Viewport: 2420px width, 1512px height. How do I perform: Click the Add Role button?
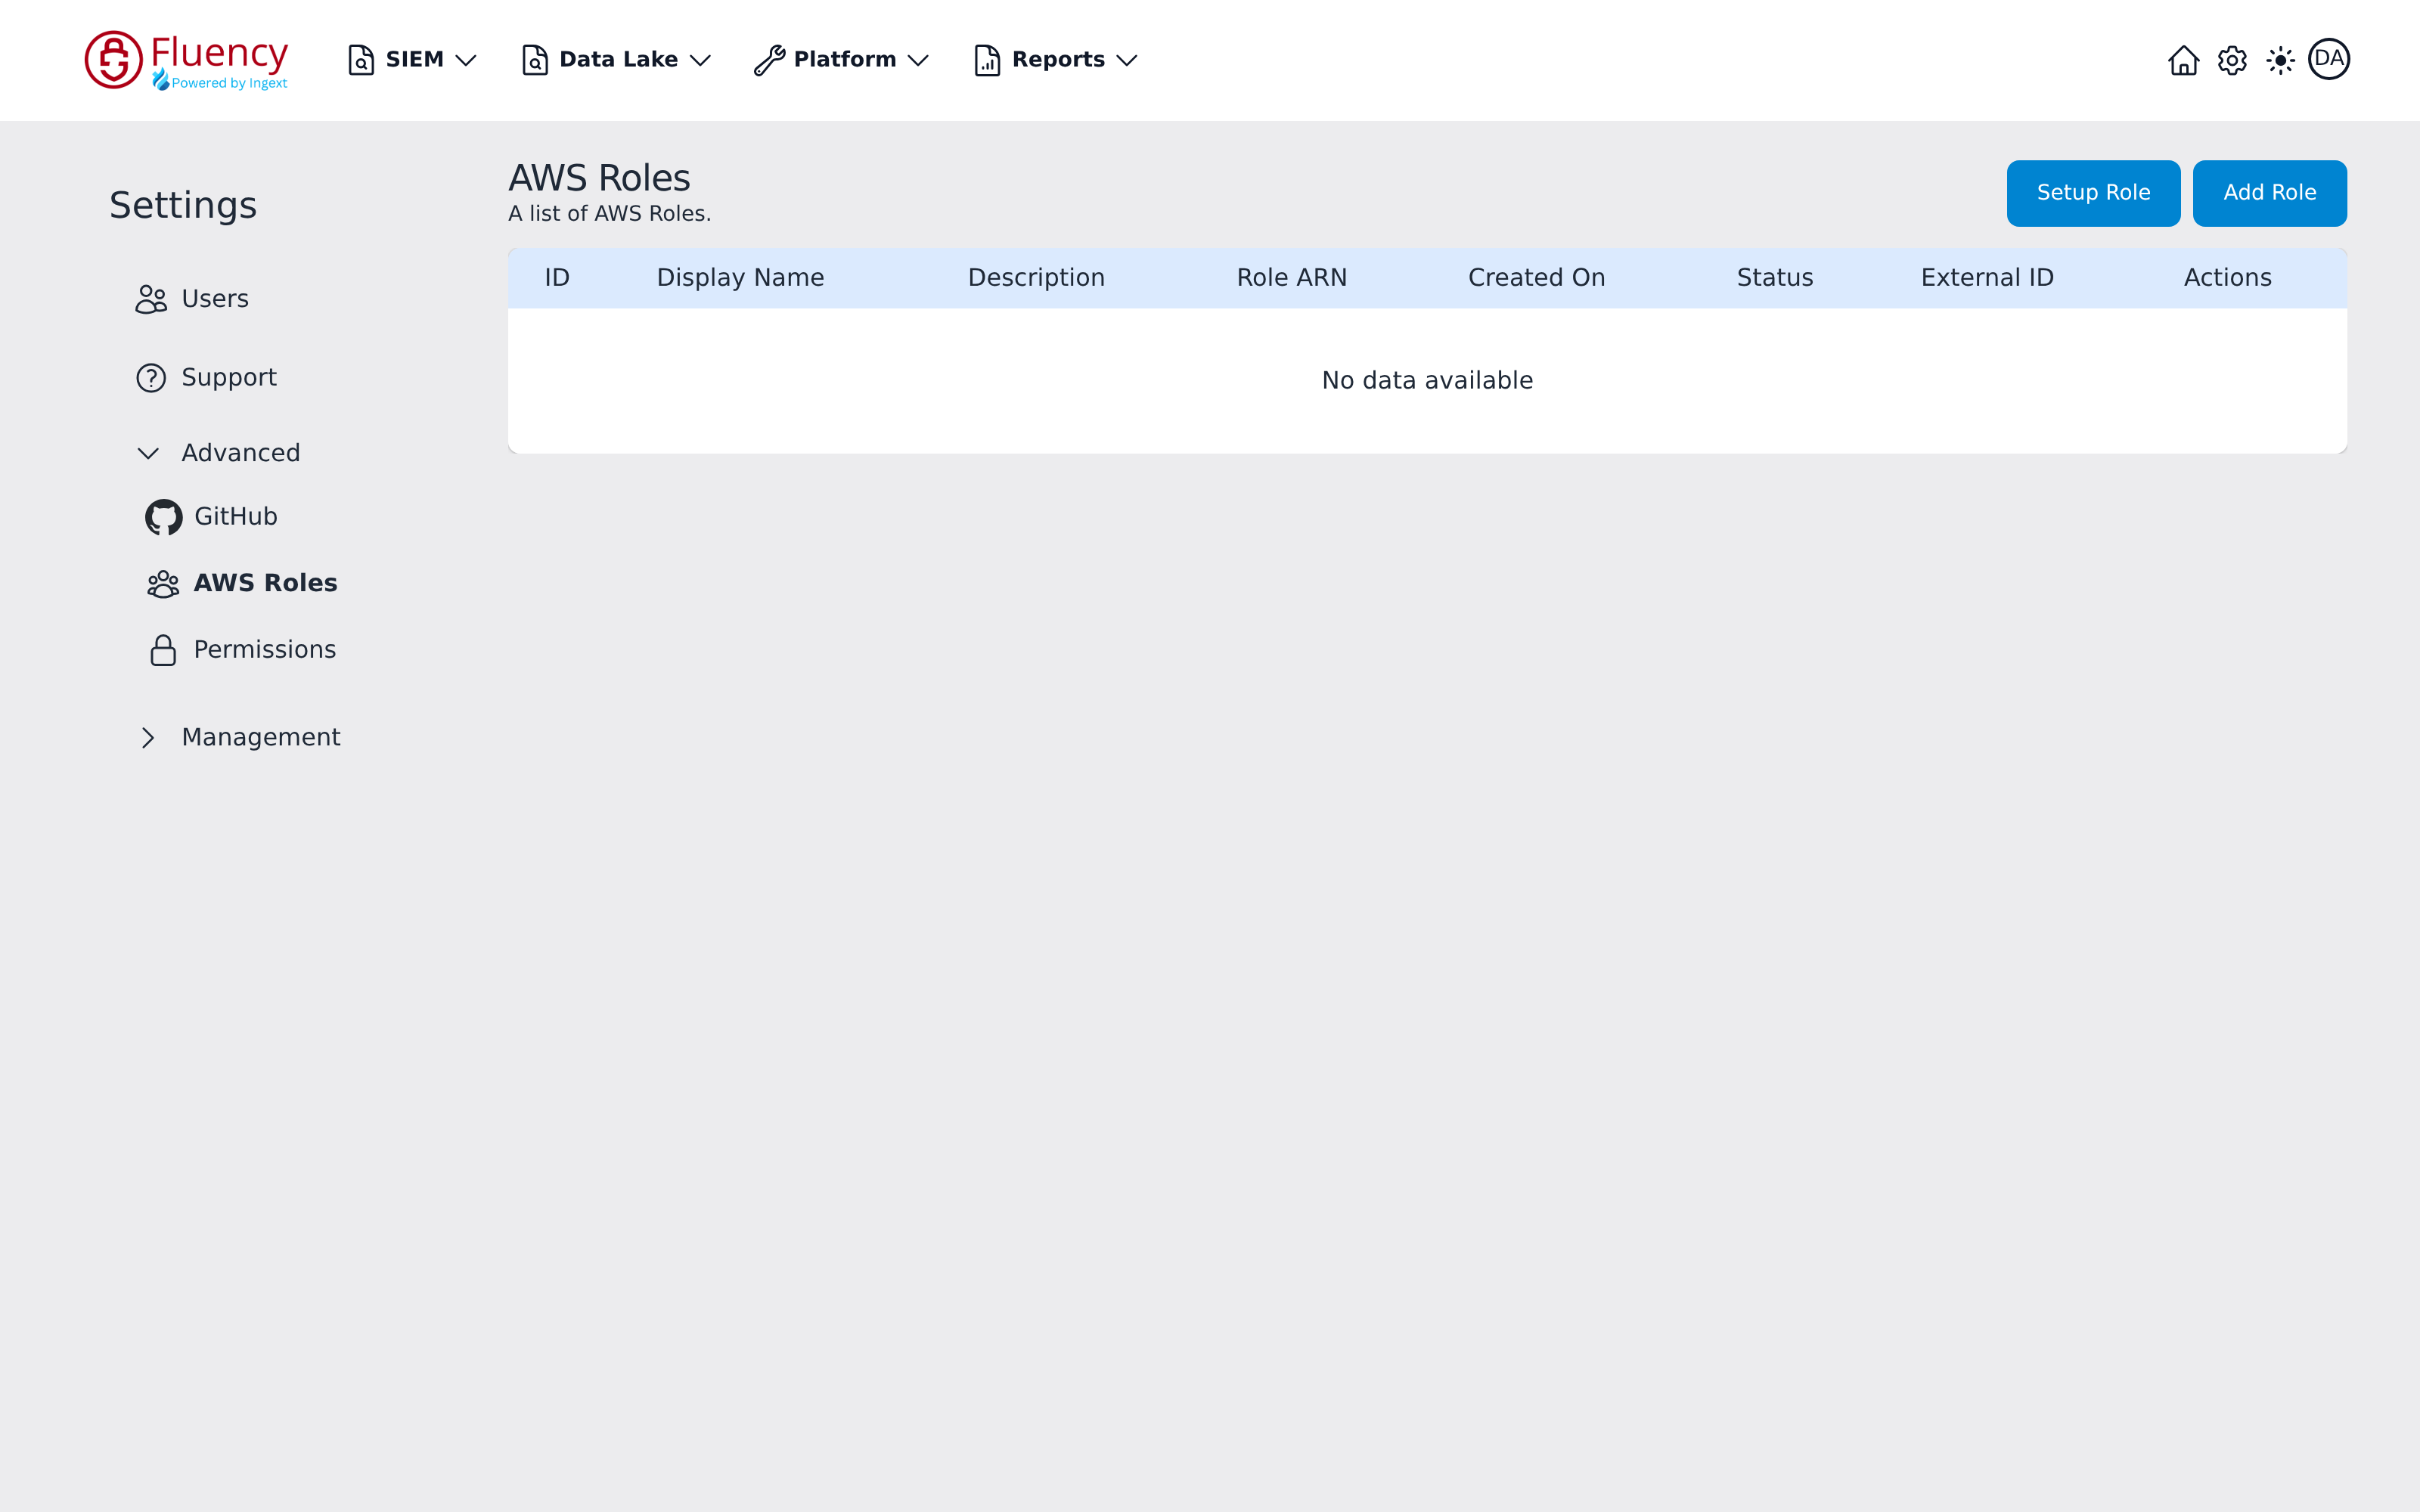point(2269,193)
